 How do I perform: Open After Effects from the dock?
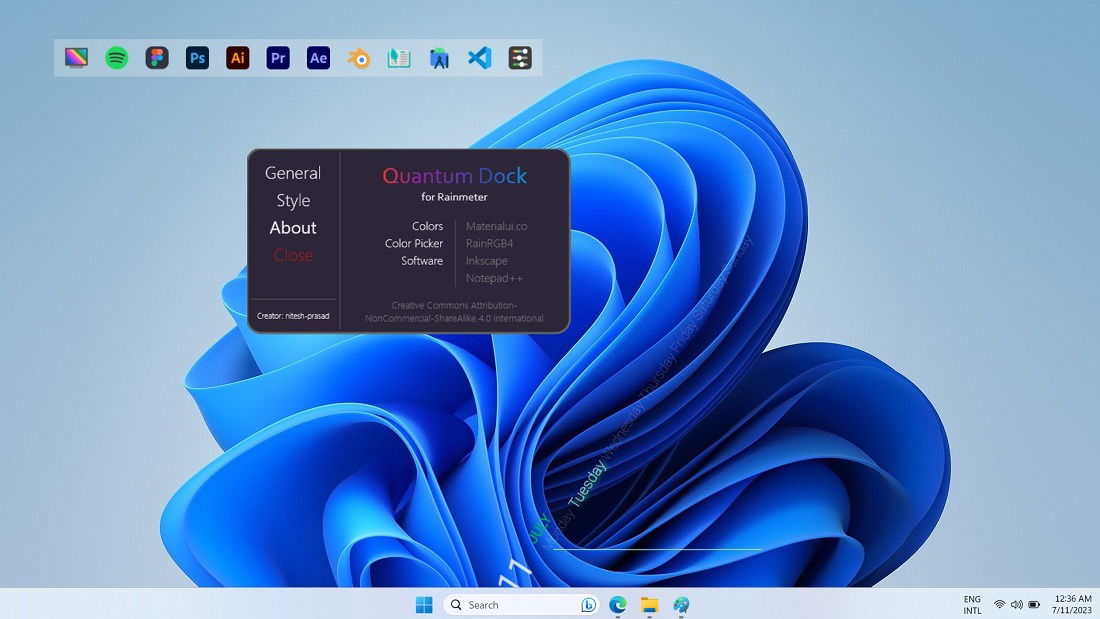point(318,57)
